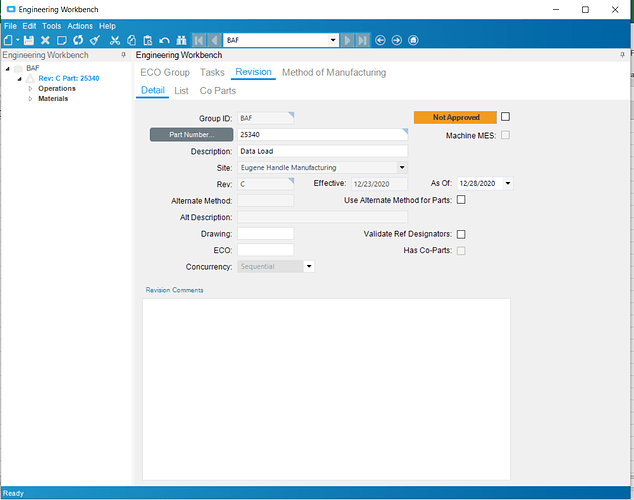Click the Clear broom icon
The width and height of the screenshot is (634, 500).
(94, 40)
